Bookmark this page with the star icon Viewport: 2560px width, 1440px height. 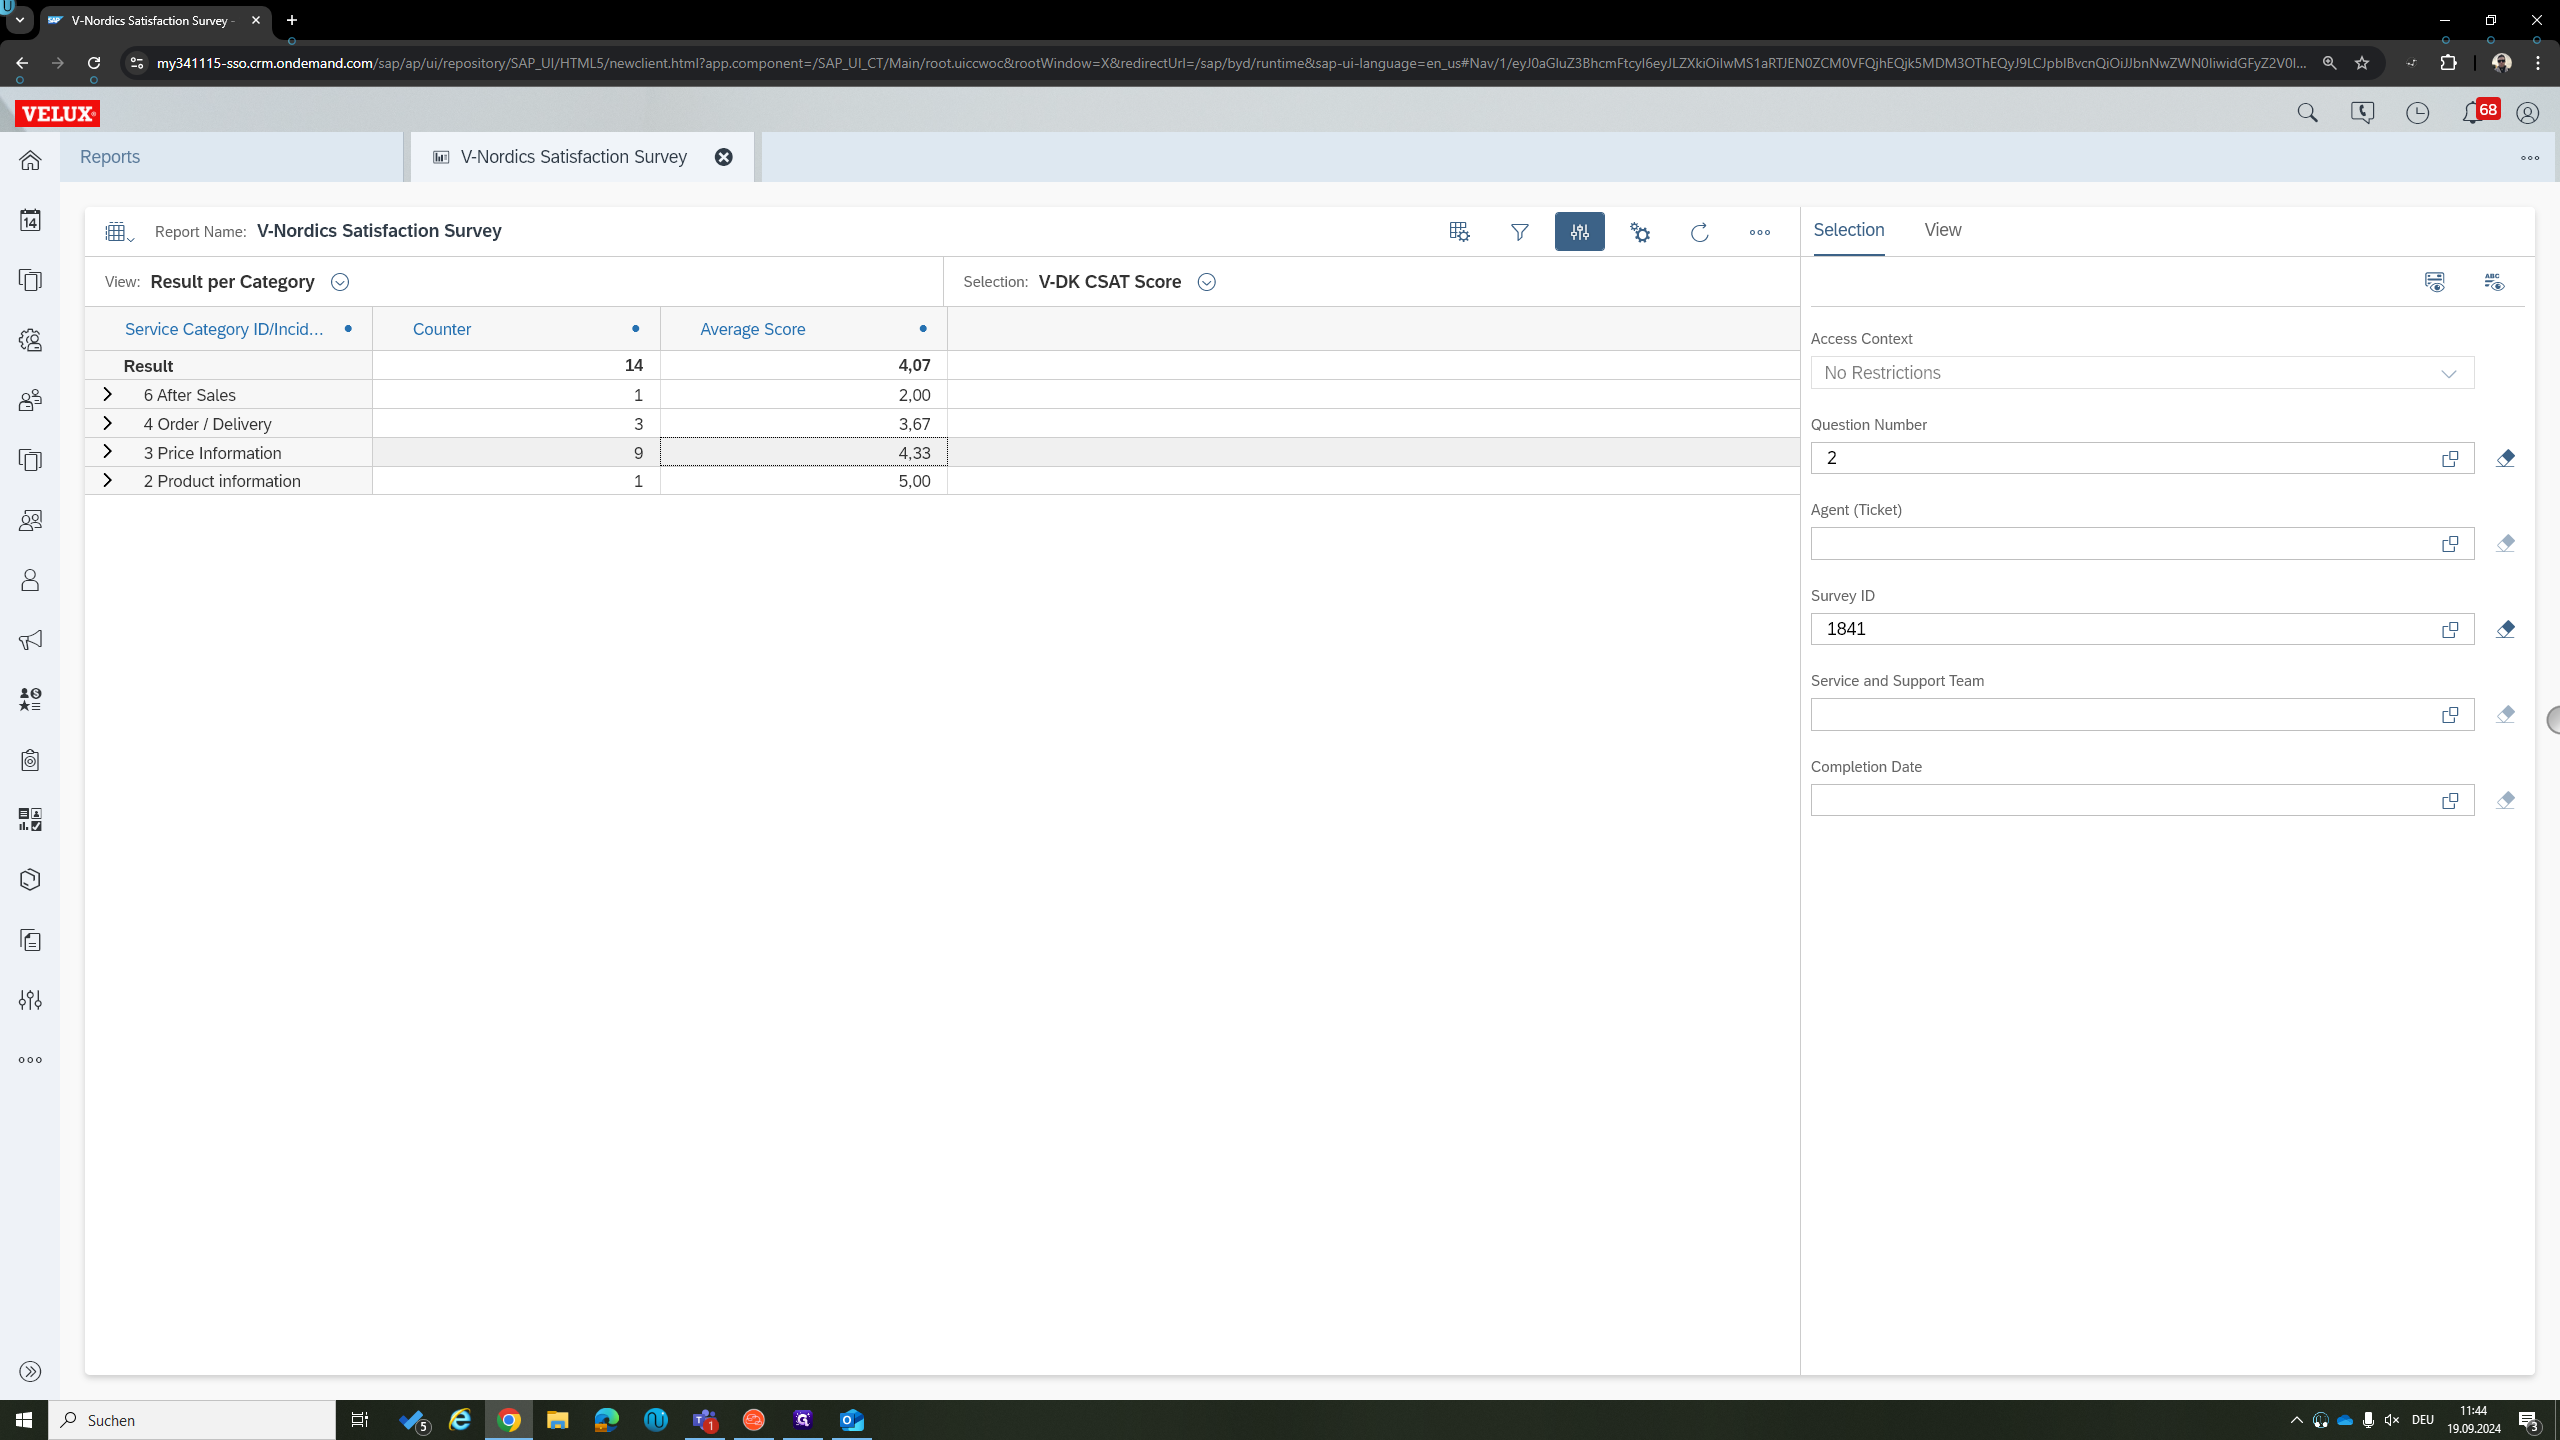(x=2362, y=63)
